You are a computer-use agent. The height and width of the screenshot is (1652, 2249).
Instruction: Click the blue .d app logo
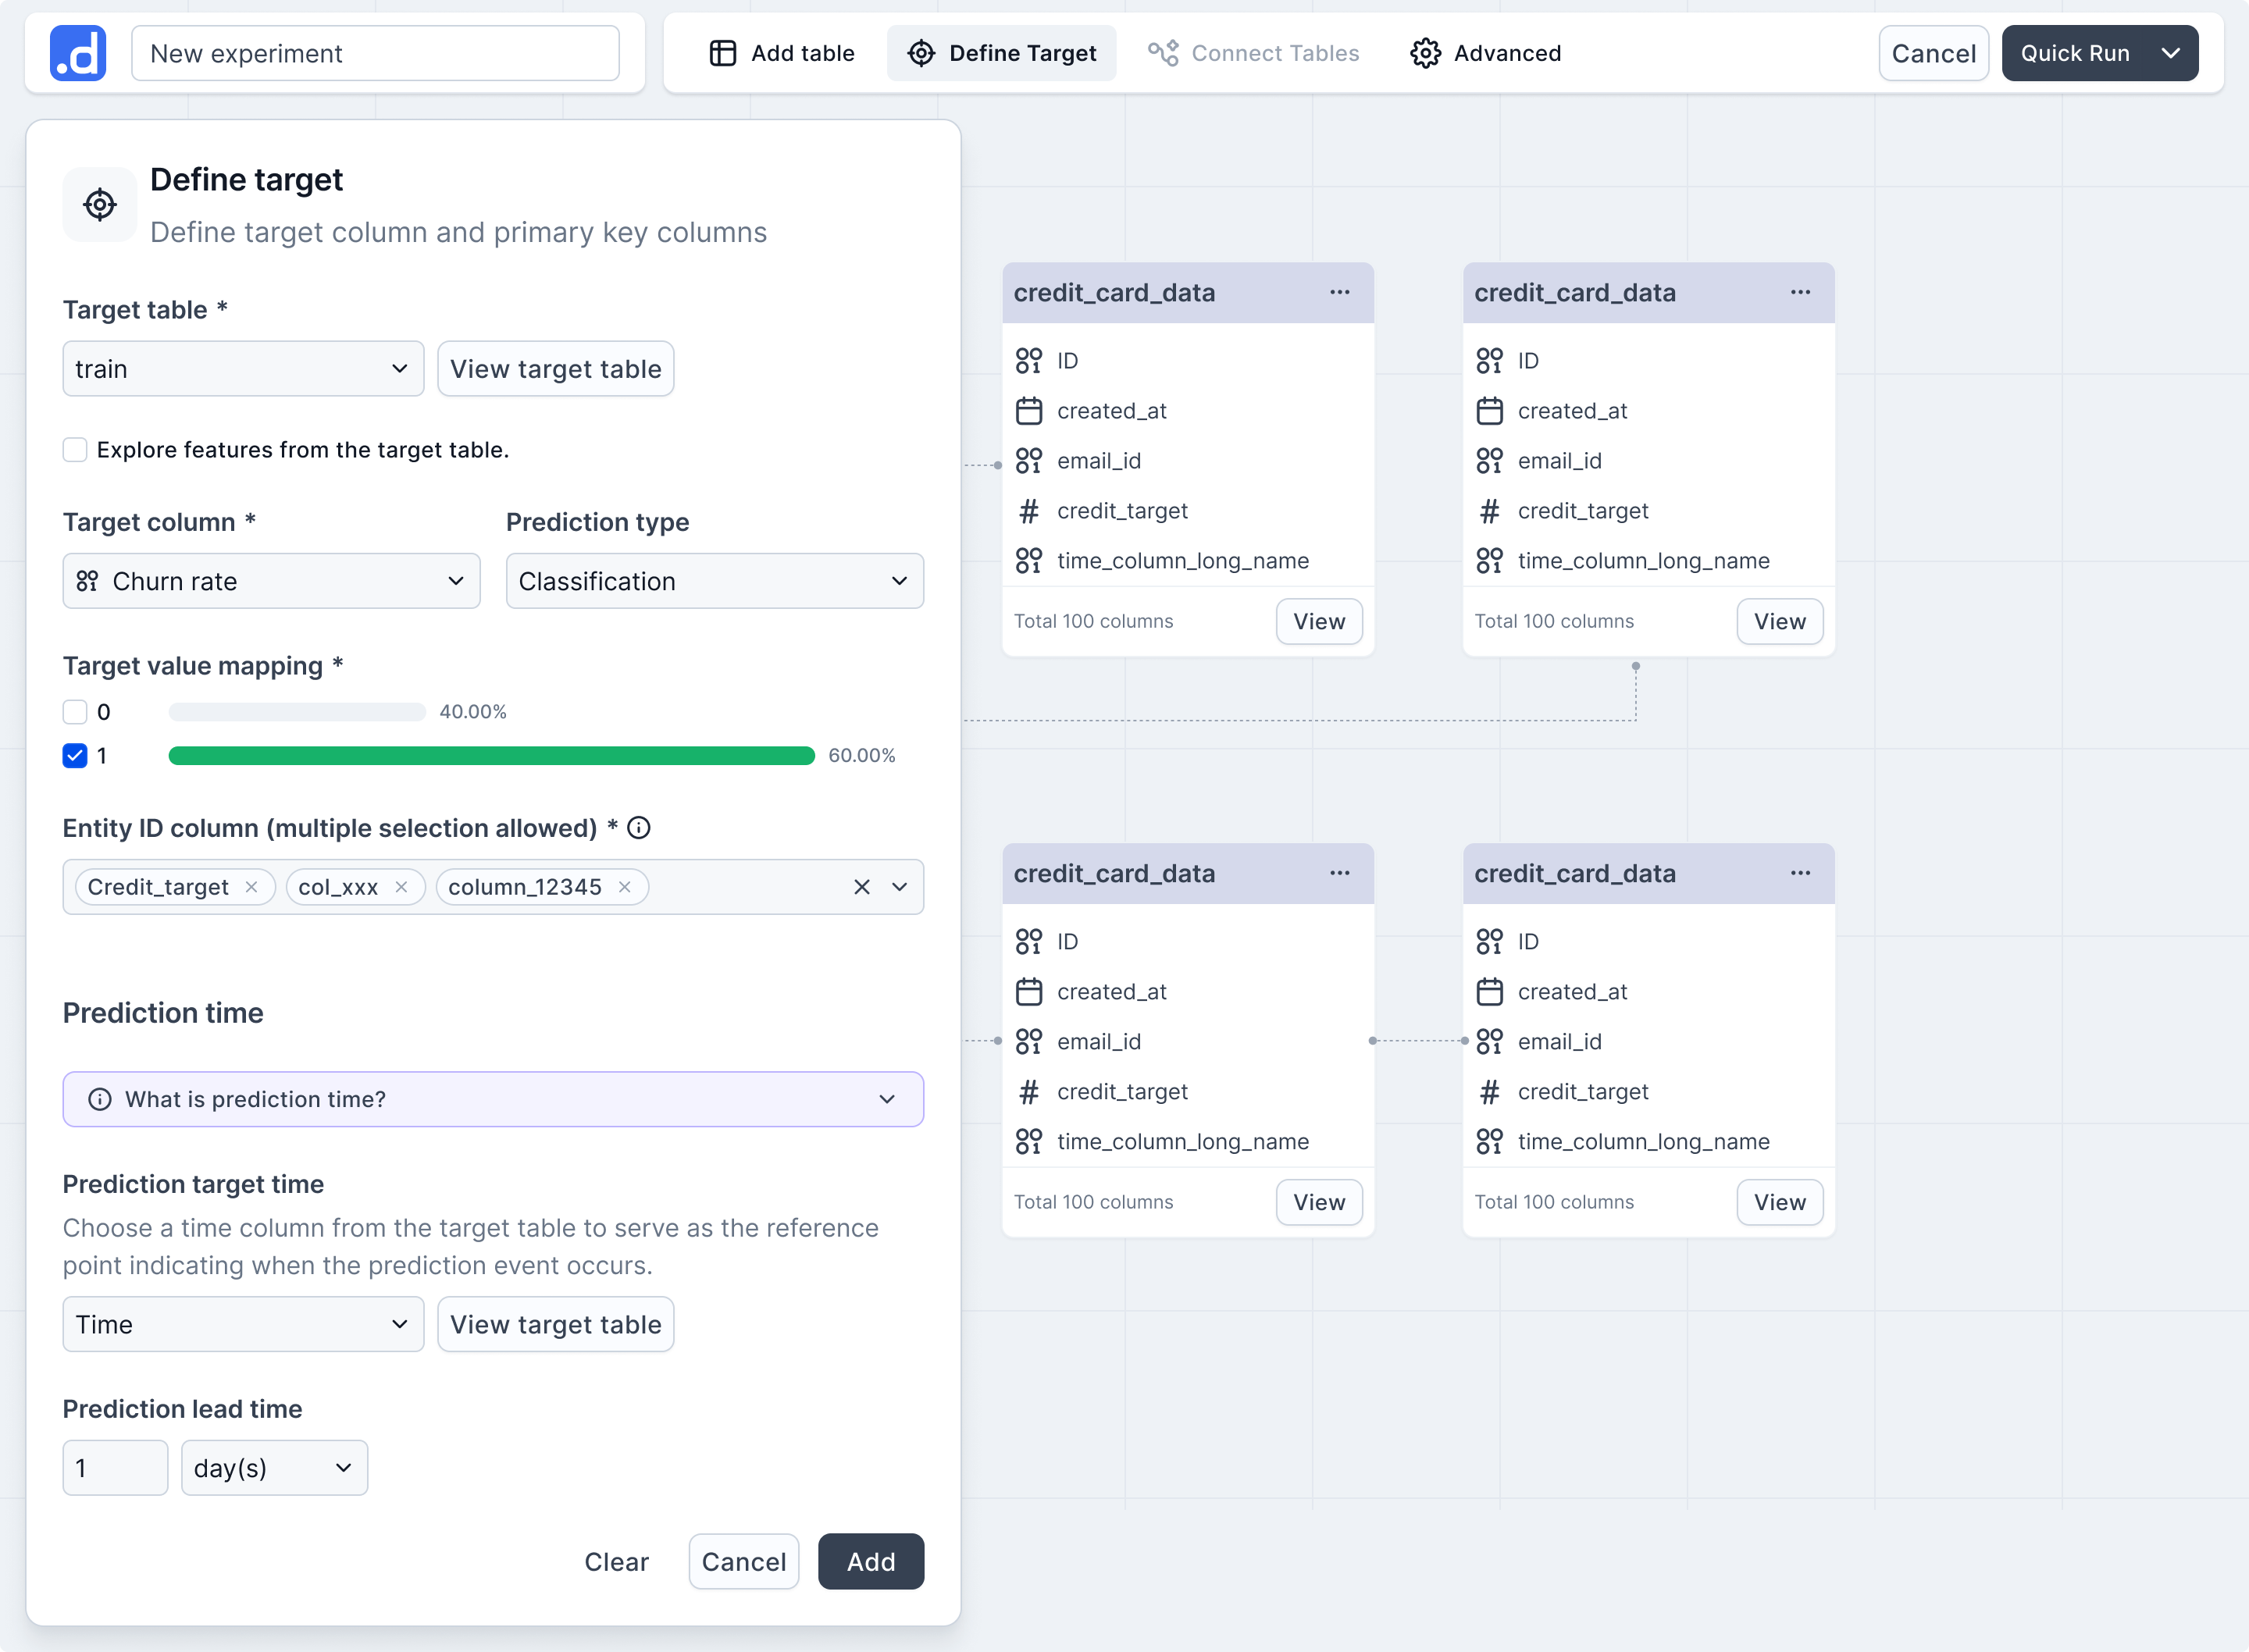coord(78,53)
